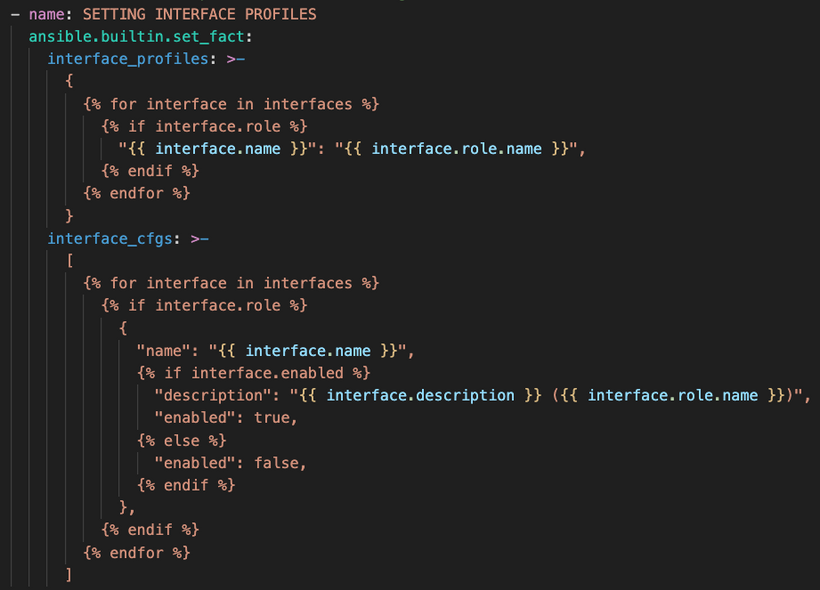Click the folded scalar indicator after interface_profiles
820x590 pixels.
click(x=236, y=59)
